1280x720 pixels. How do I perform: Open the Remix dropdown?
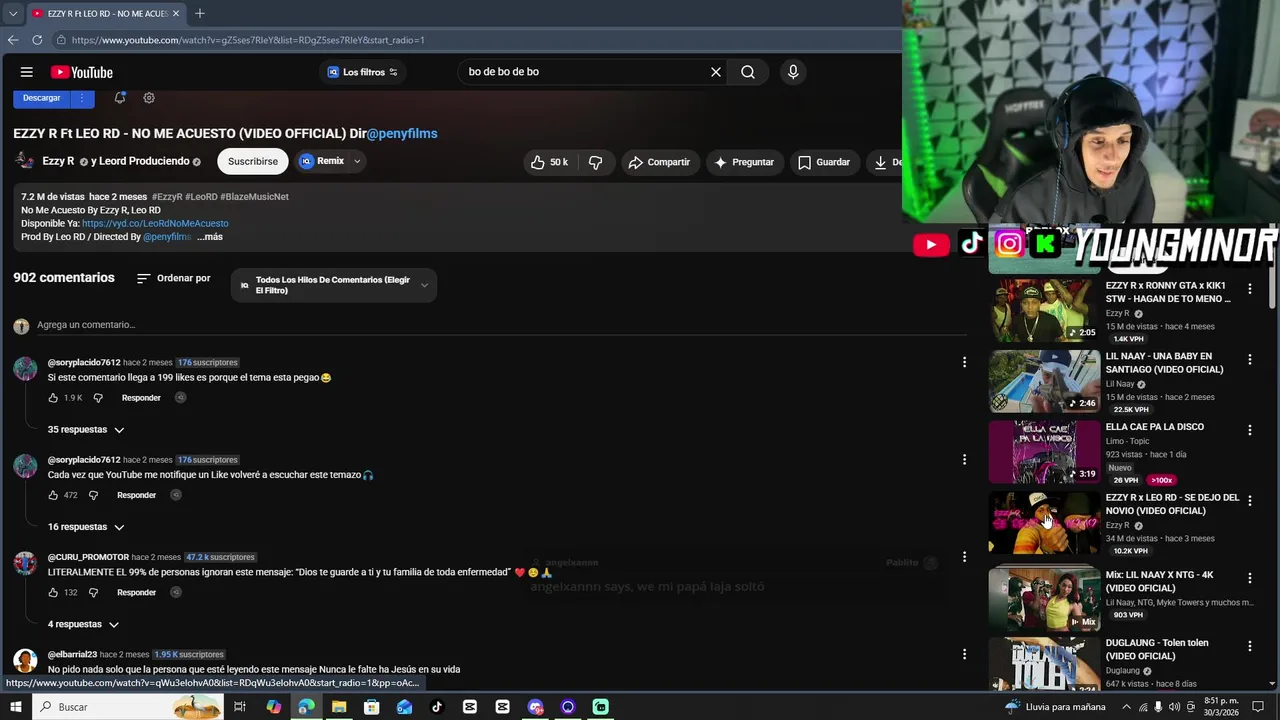357,161
